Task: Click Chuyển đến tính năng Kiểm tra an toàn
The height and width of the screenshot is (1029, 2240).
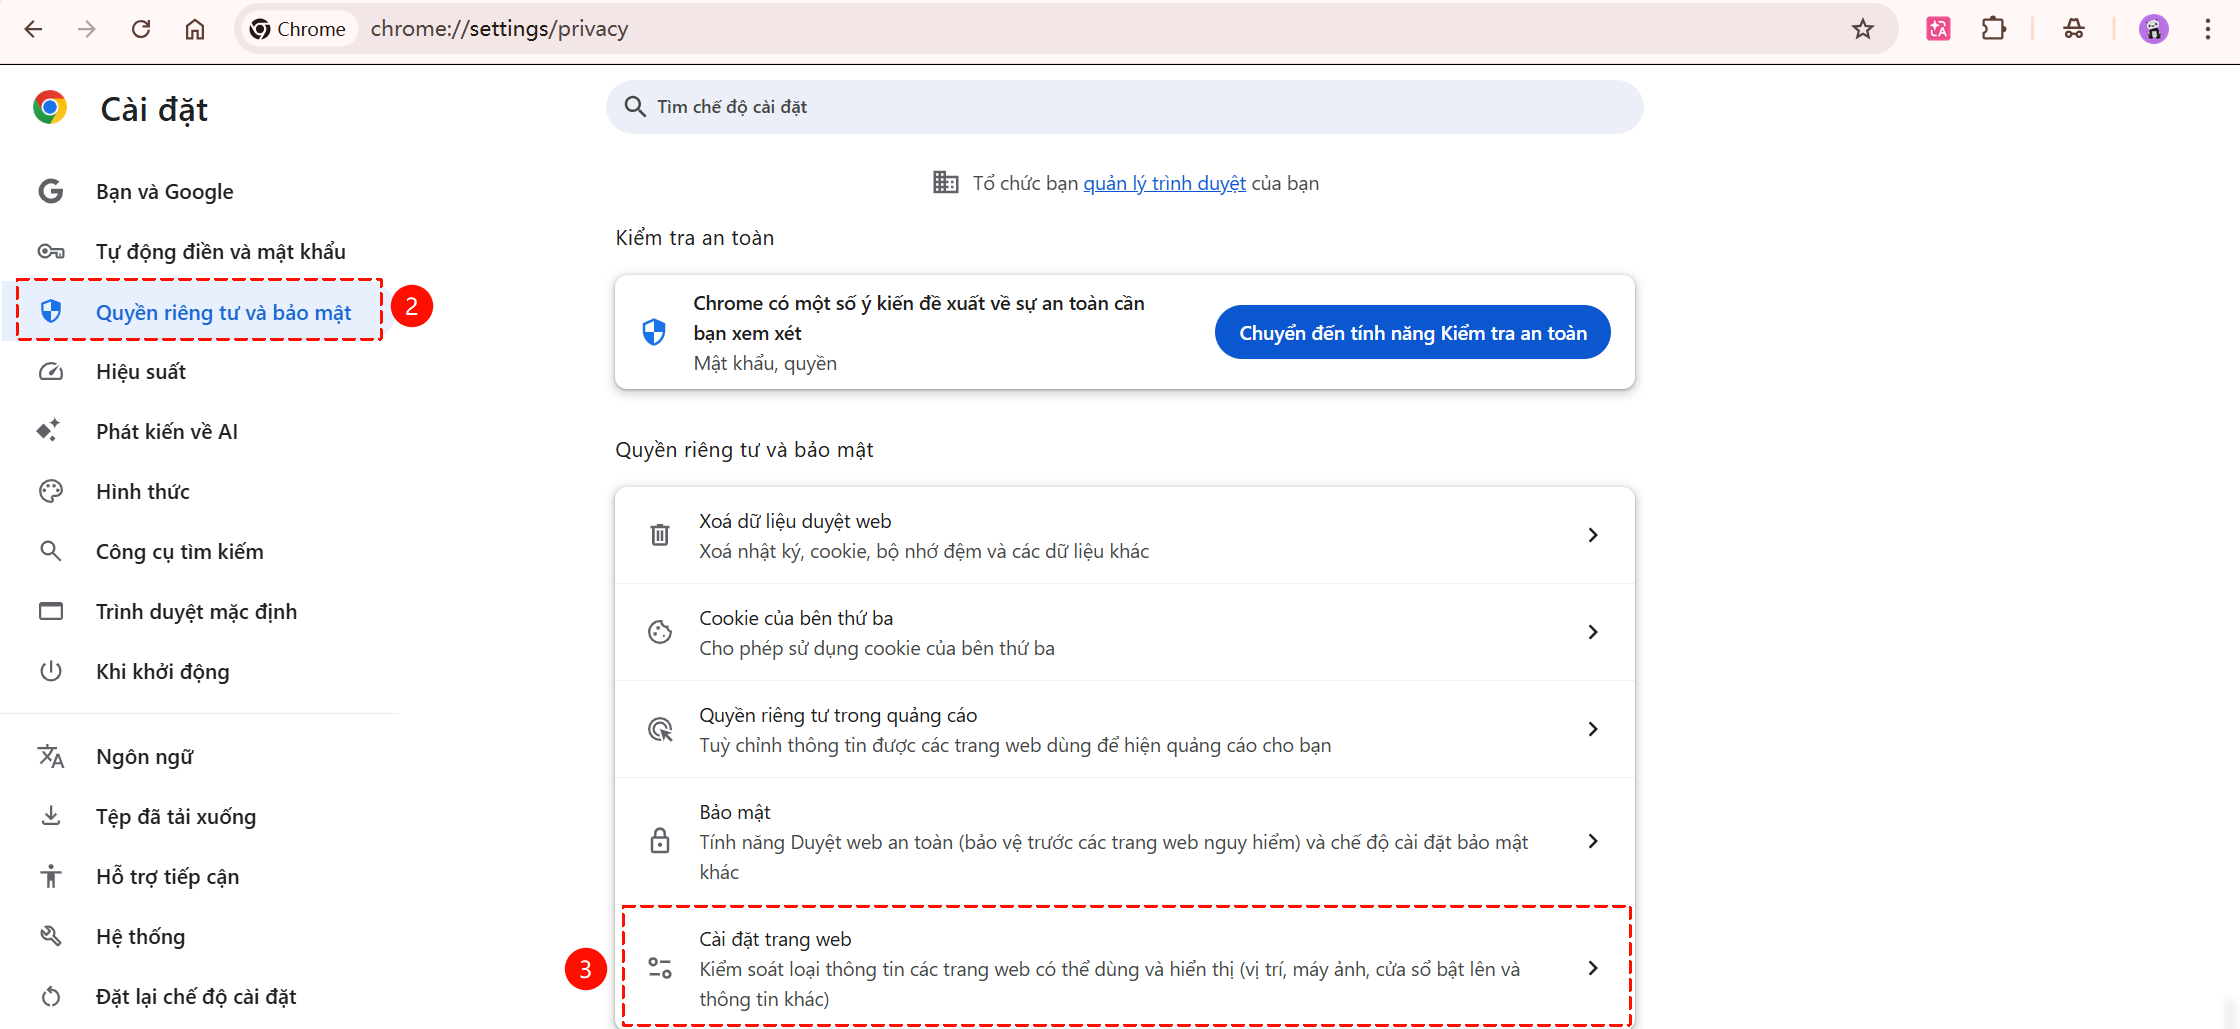Action: click(x=1412, y=333)
